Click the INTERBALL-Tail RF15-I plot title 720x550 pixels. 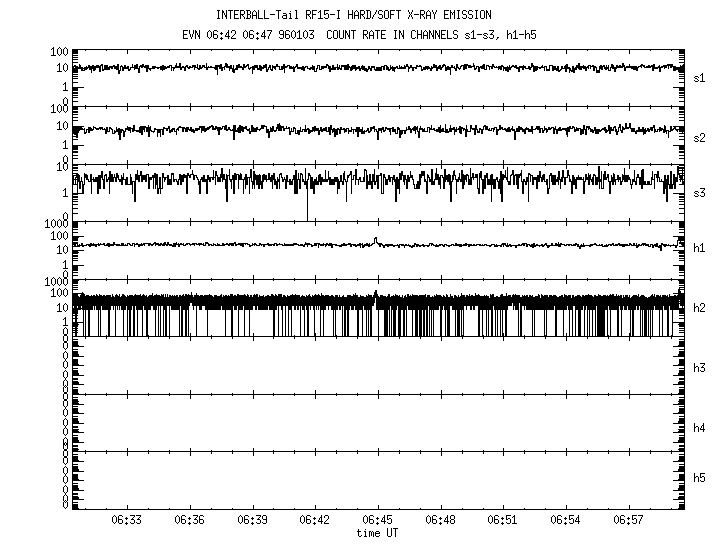point(353,15)
